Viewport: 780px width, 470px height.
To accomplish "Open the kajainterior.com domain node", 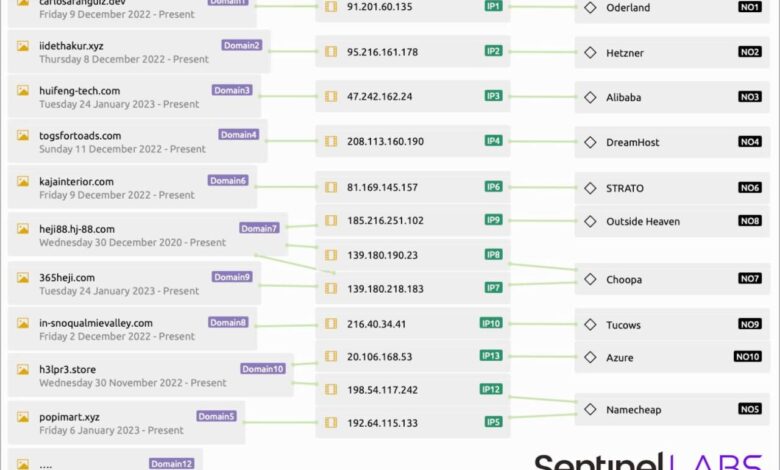I will click(76, 182).
